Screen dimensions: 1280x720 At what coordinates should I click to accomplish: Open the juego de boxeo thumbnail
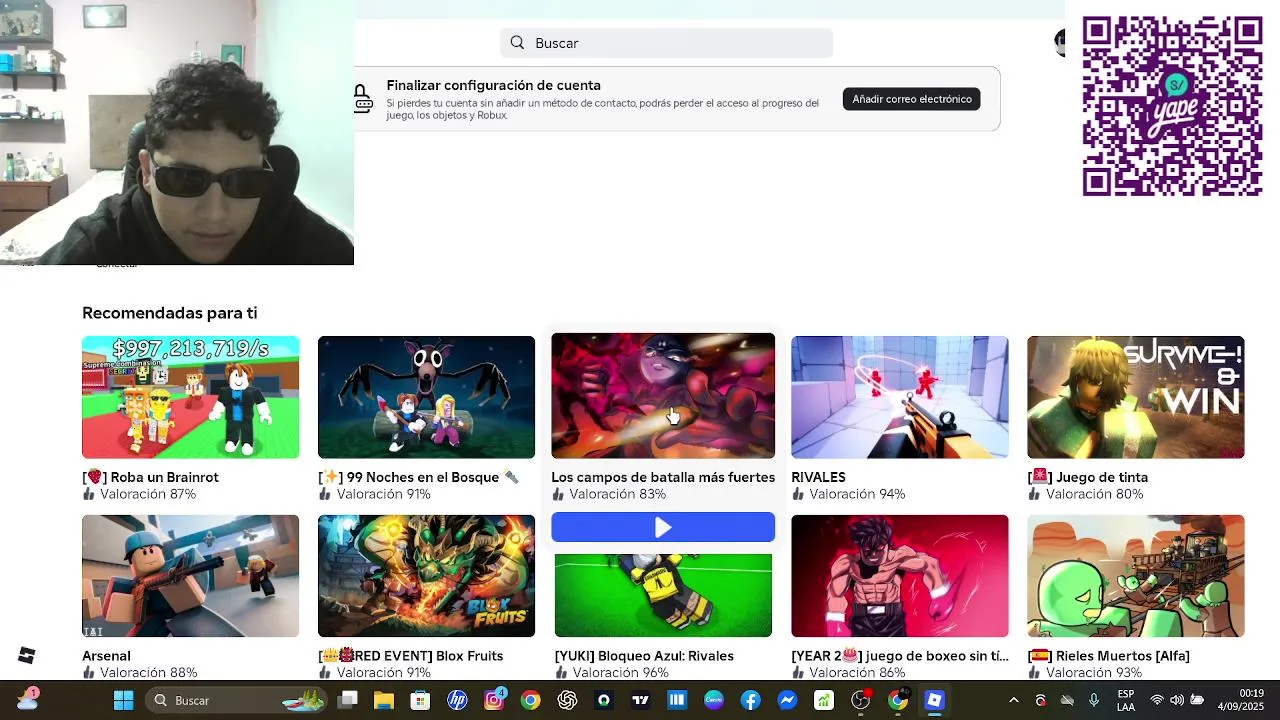(x=900, y=576)
